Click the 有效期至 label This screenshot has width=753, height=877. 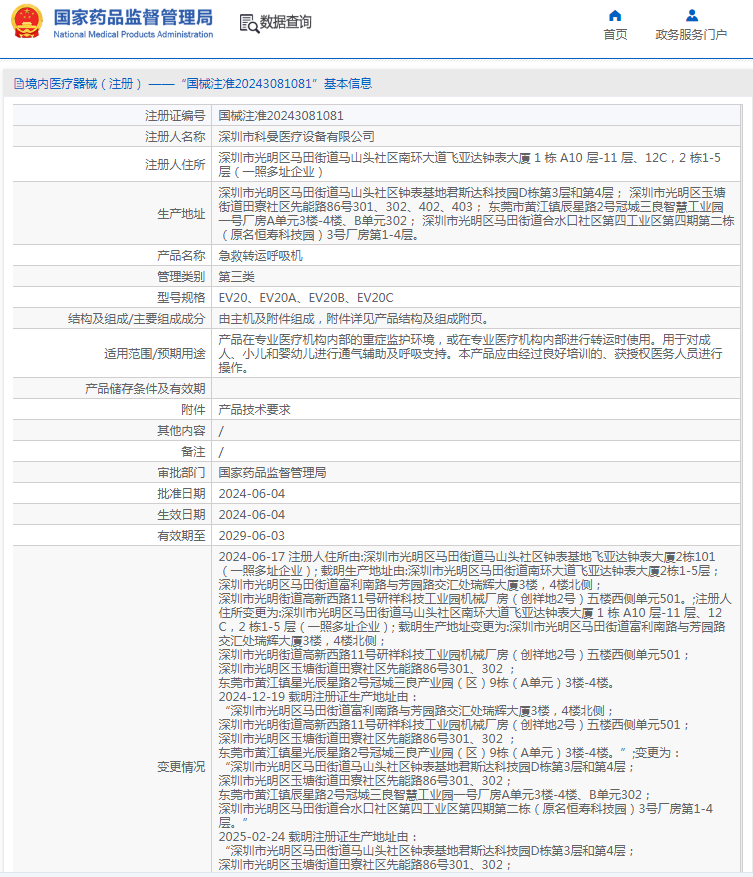coord(181,536)
